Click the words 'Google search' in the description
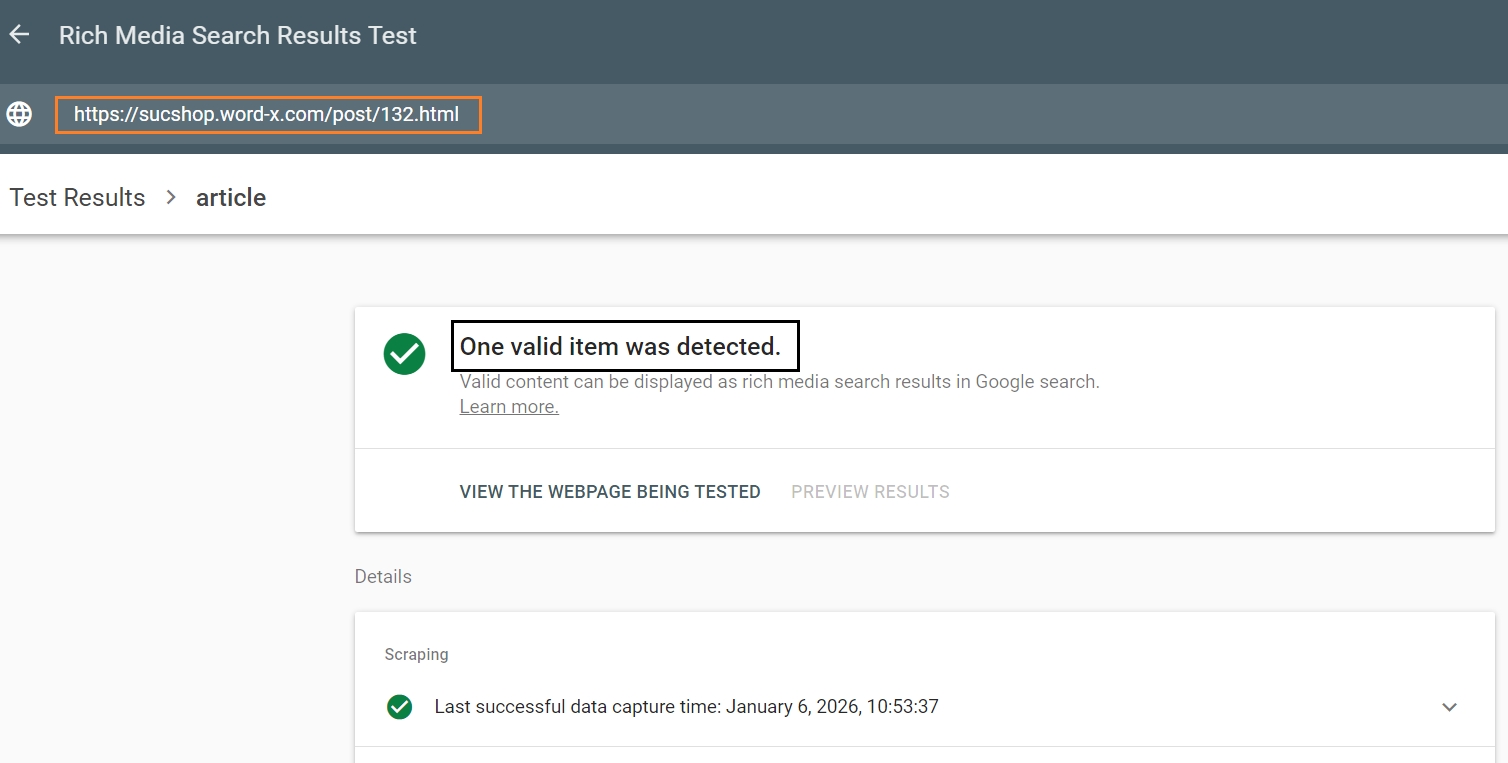This screenshot has width=1508, height=763. (x=1037, y=382)
